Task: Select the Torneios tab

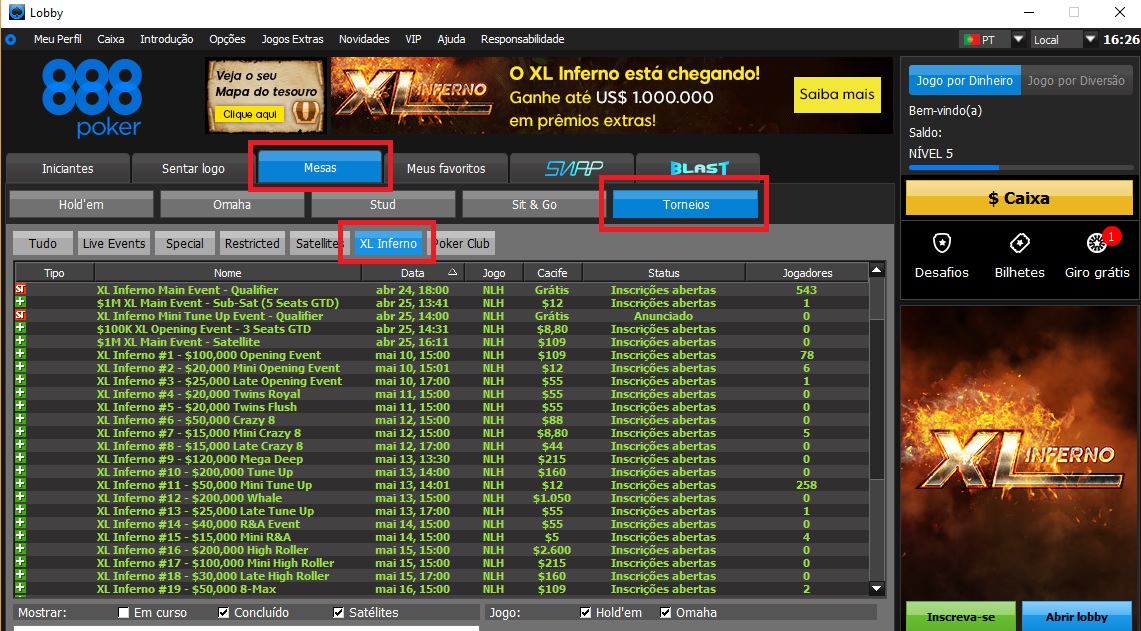Action: [685, 205]
